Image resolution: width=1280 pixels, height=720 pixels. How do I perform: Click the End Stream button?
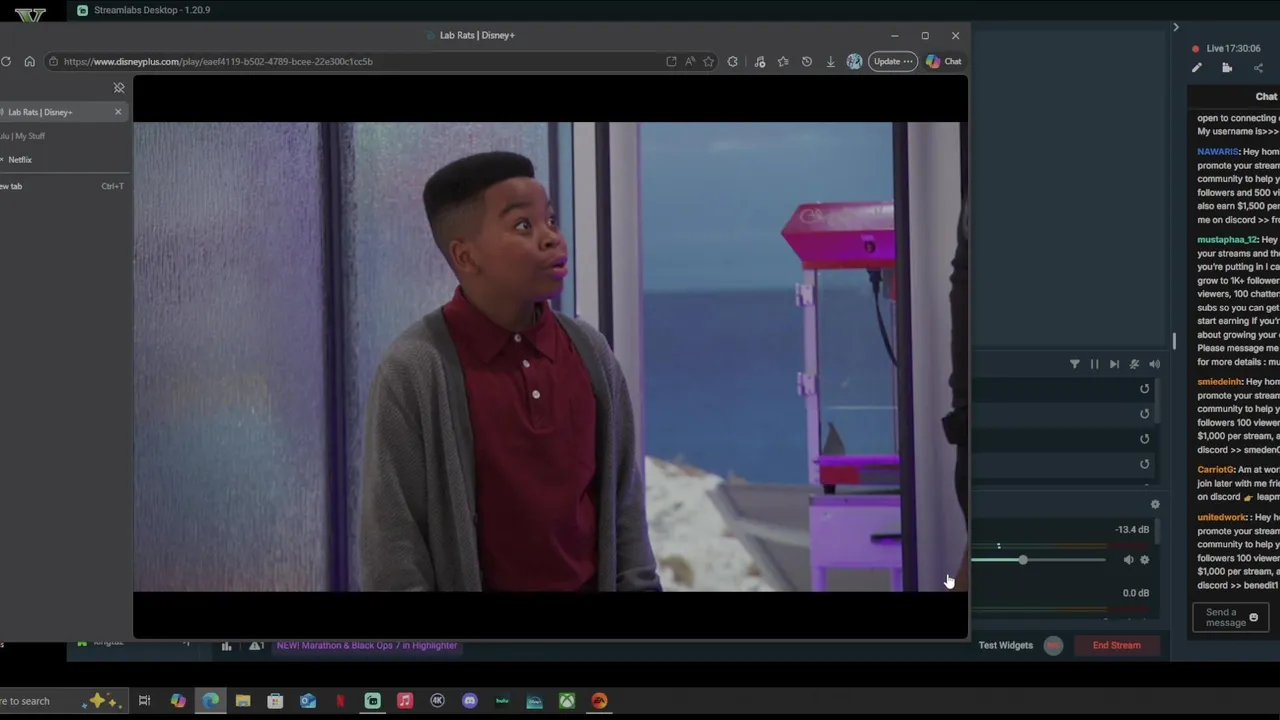(1116, 645)
